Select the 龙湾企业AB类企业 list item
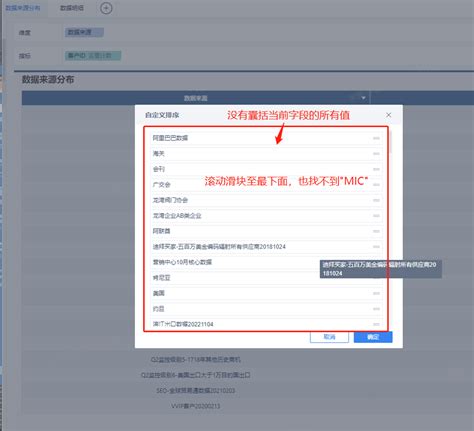The image size is (474, 431). tap(266, 216)
